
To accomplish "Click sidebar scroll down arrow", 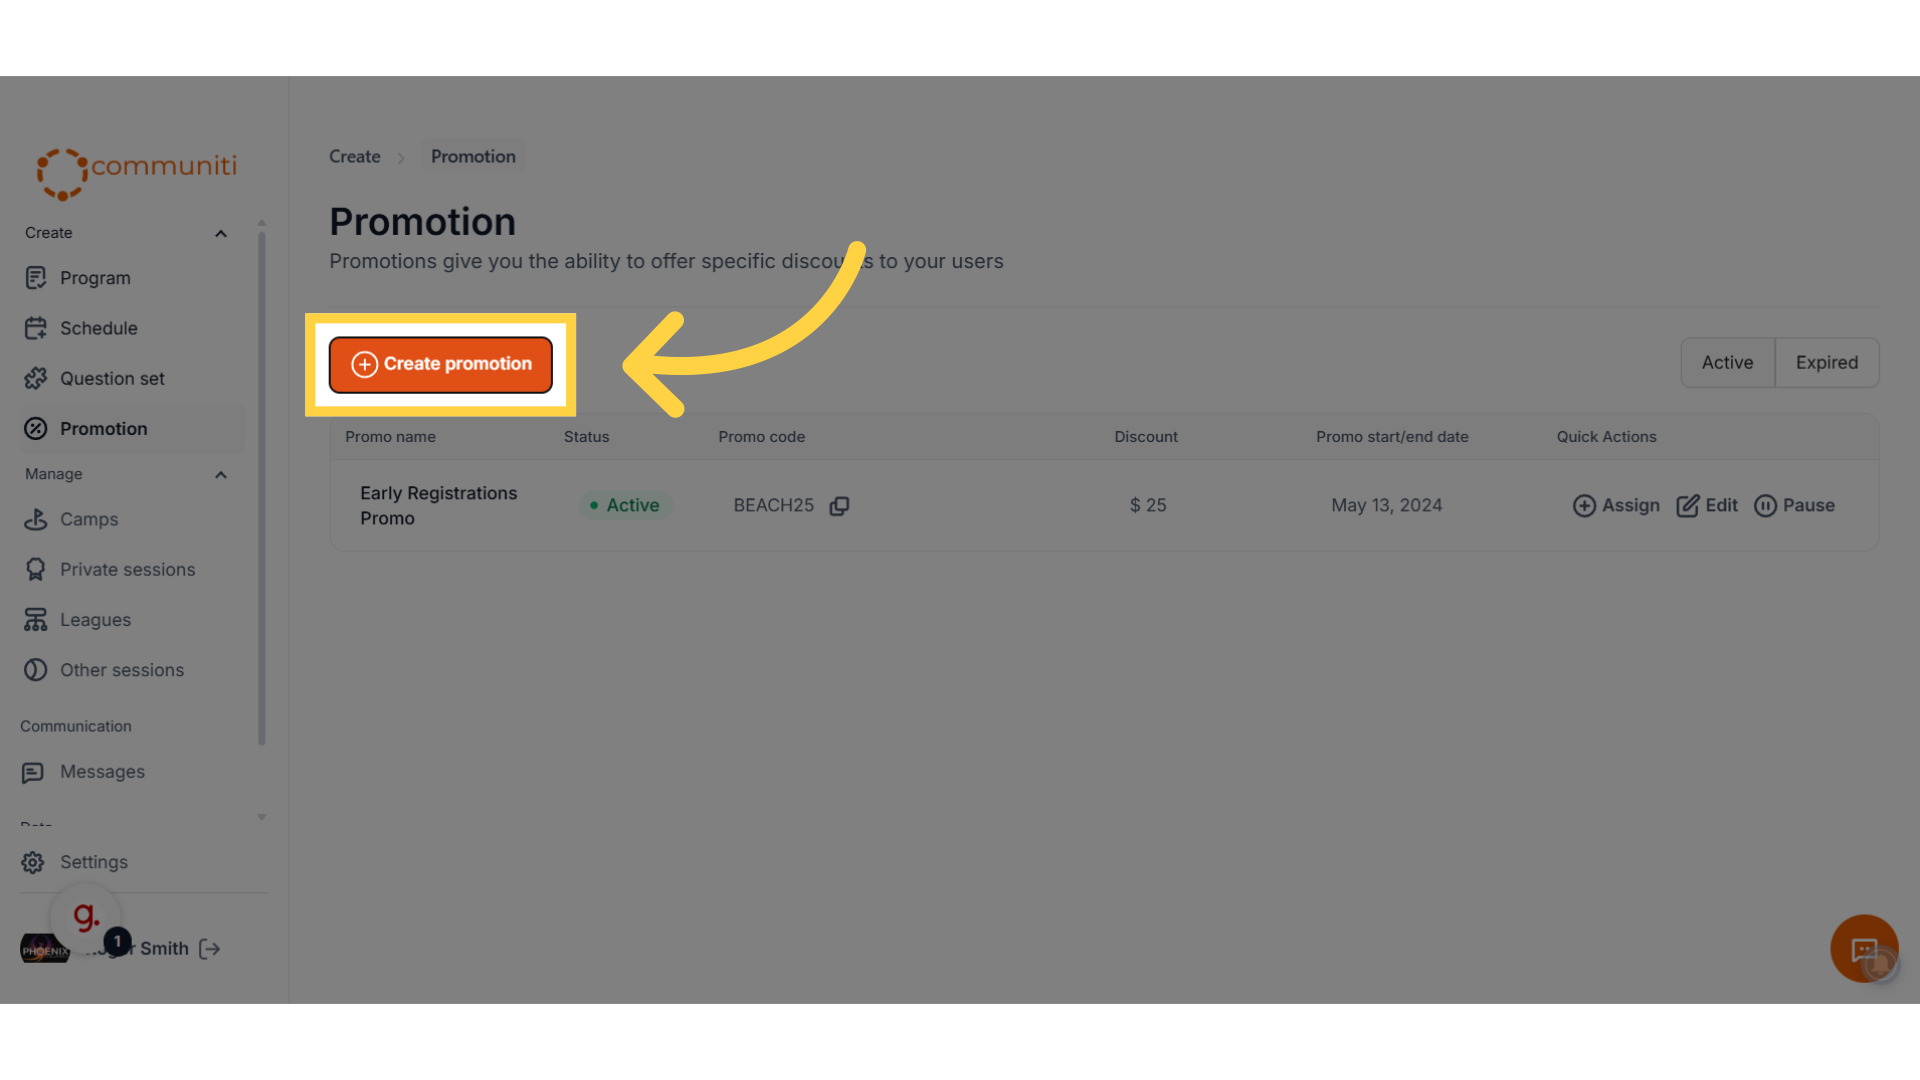I will 262,817.
